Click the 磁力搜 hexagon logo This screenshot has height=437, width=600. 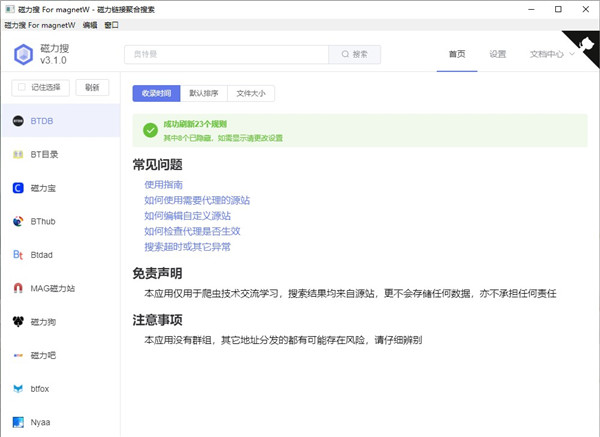[24, 54]
